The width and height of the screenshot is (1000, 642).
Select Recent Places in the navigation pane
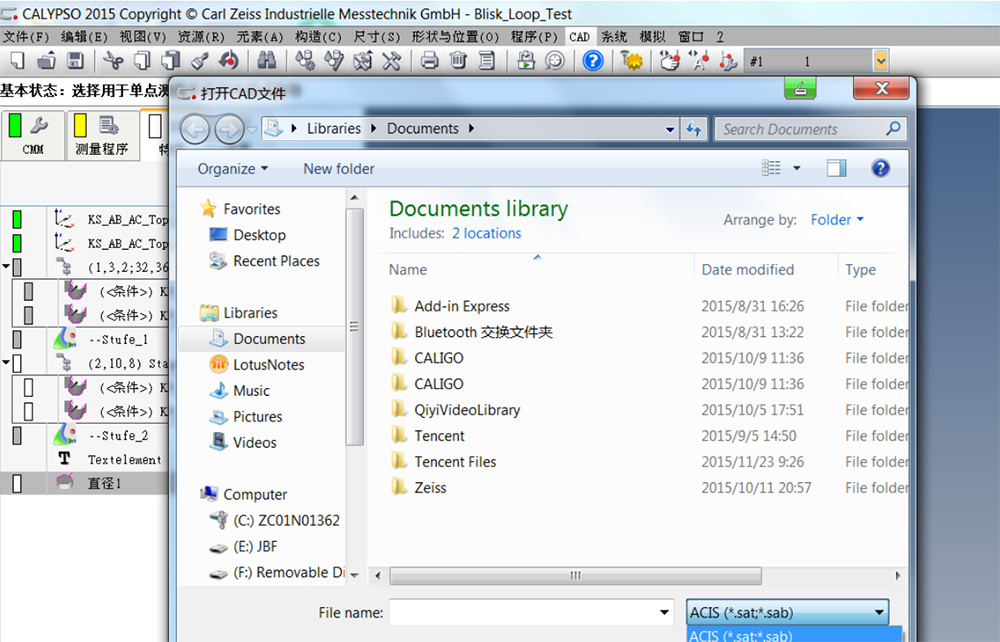point(276,261)
